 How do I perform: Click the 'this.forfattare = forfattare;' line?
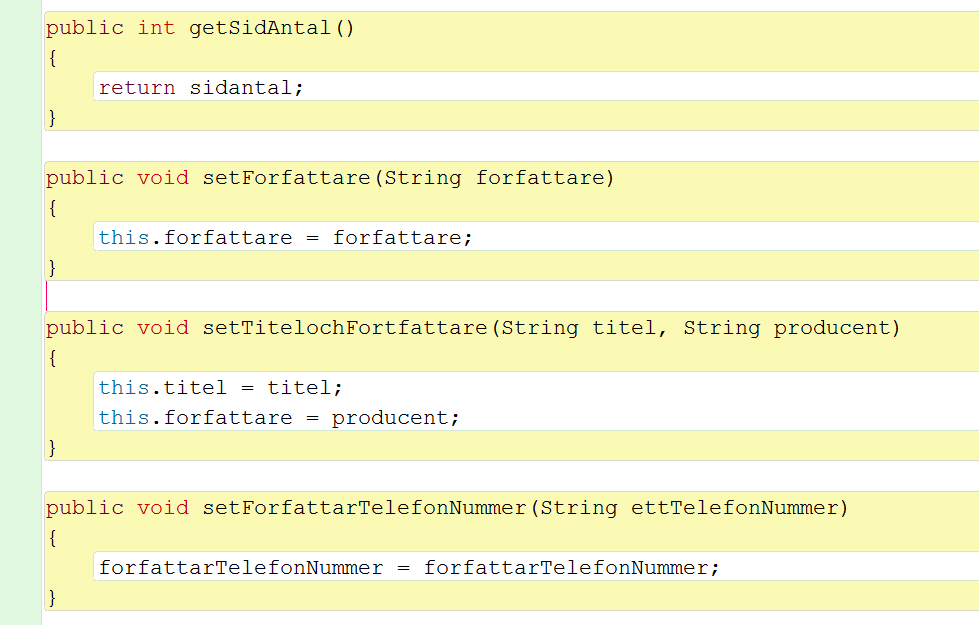point(285,238)
